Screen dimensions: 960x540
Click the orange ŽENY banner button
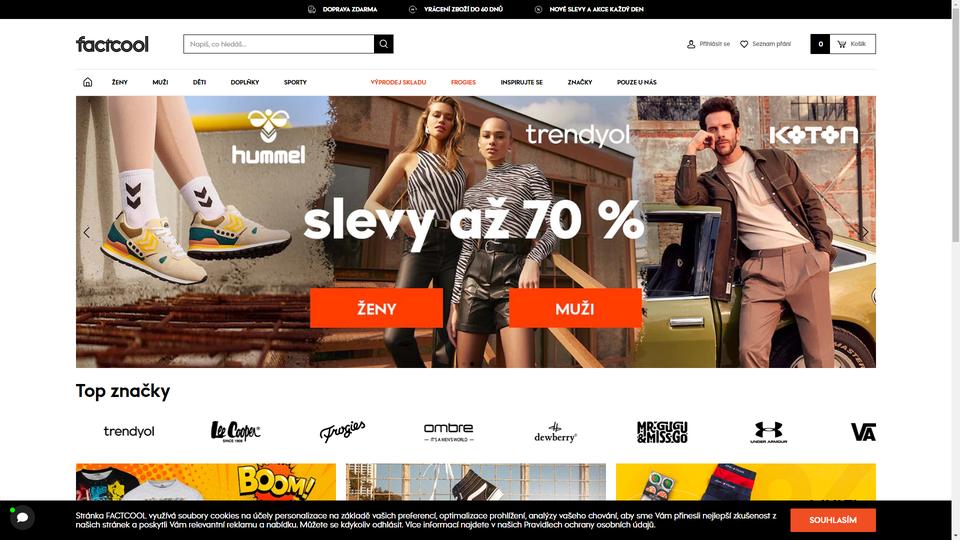(377, 308)
